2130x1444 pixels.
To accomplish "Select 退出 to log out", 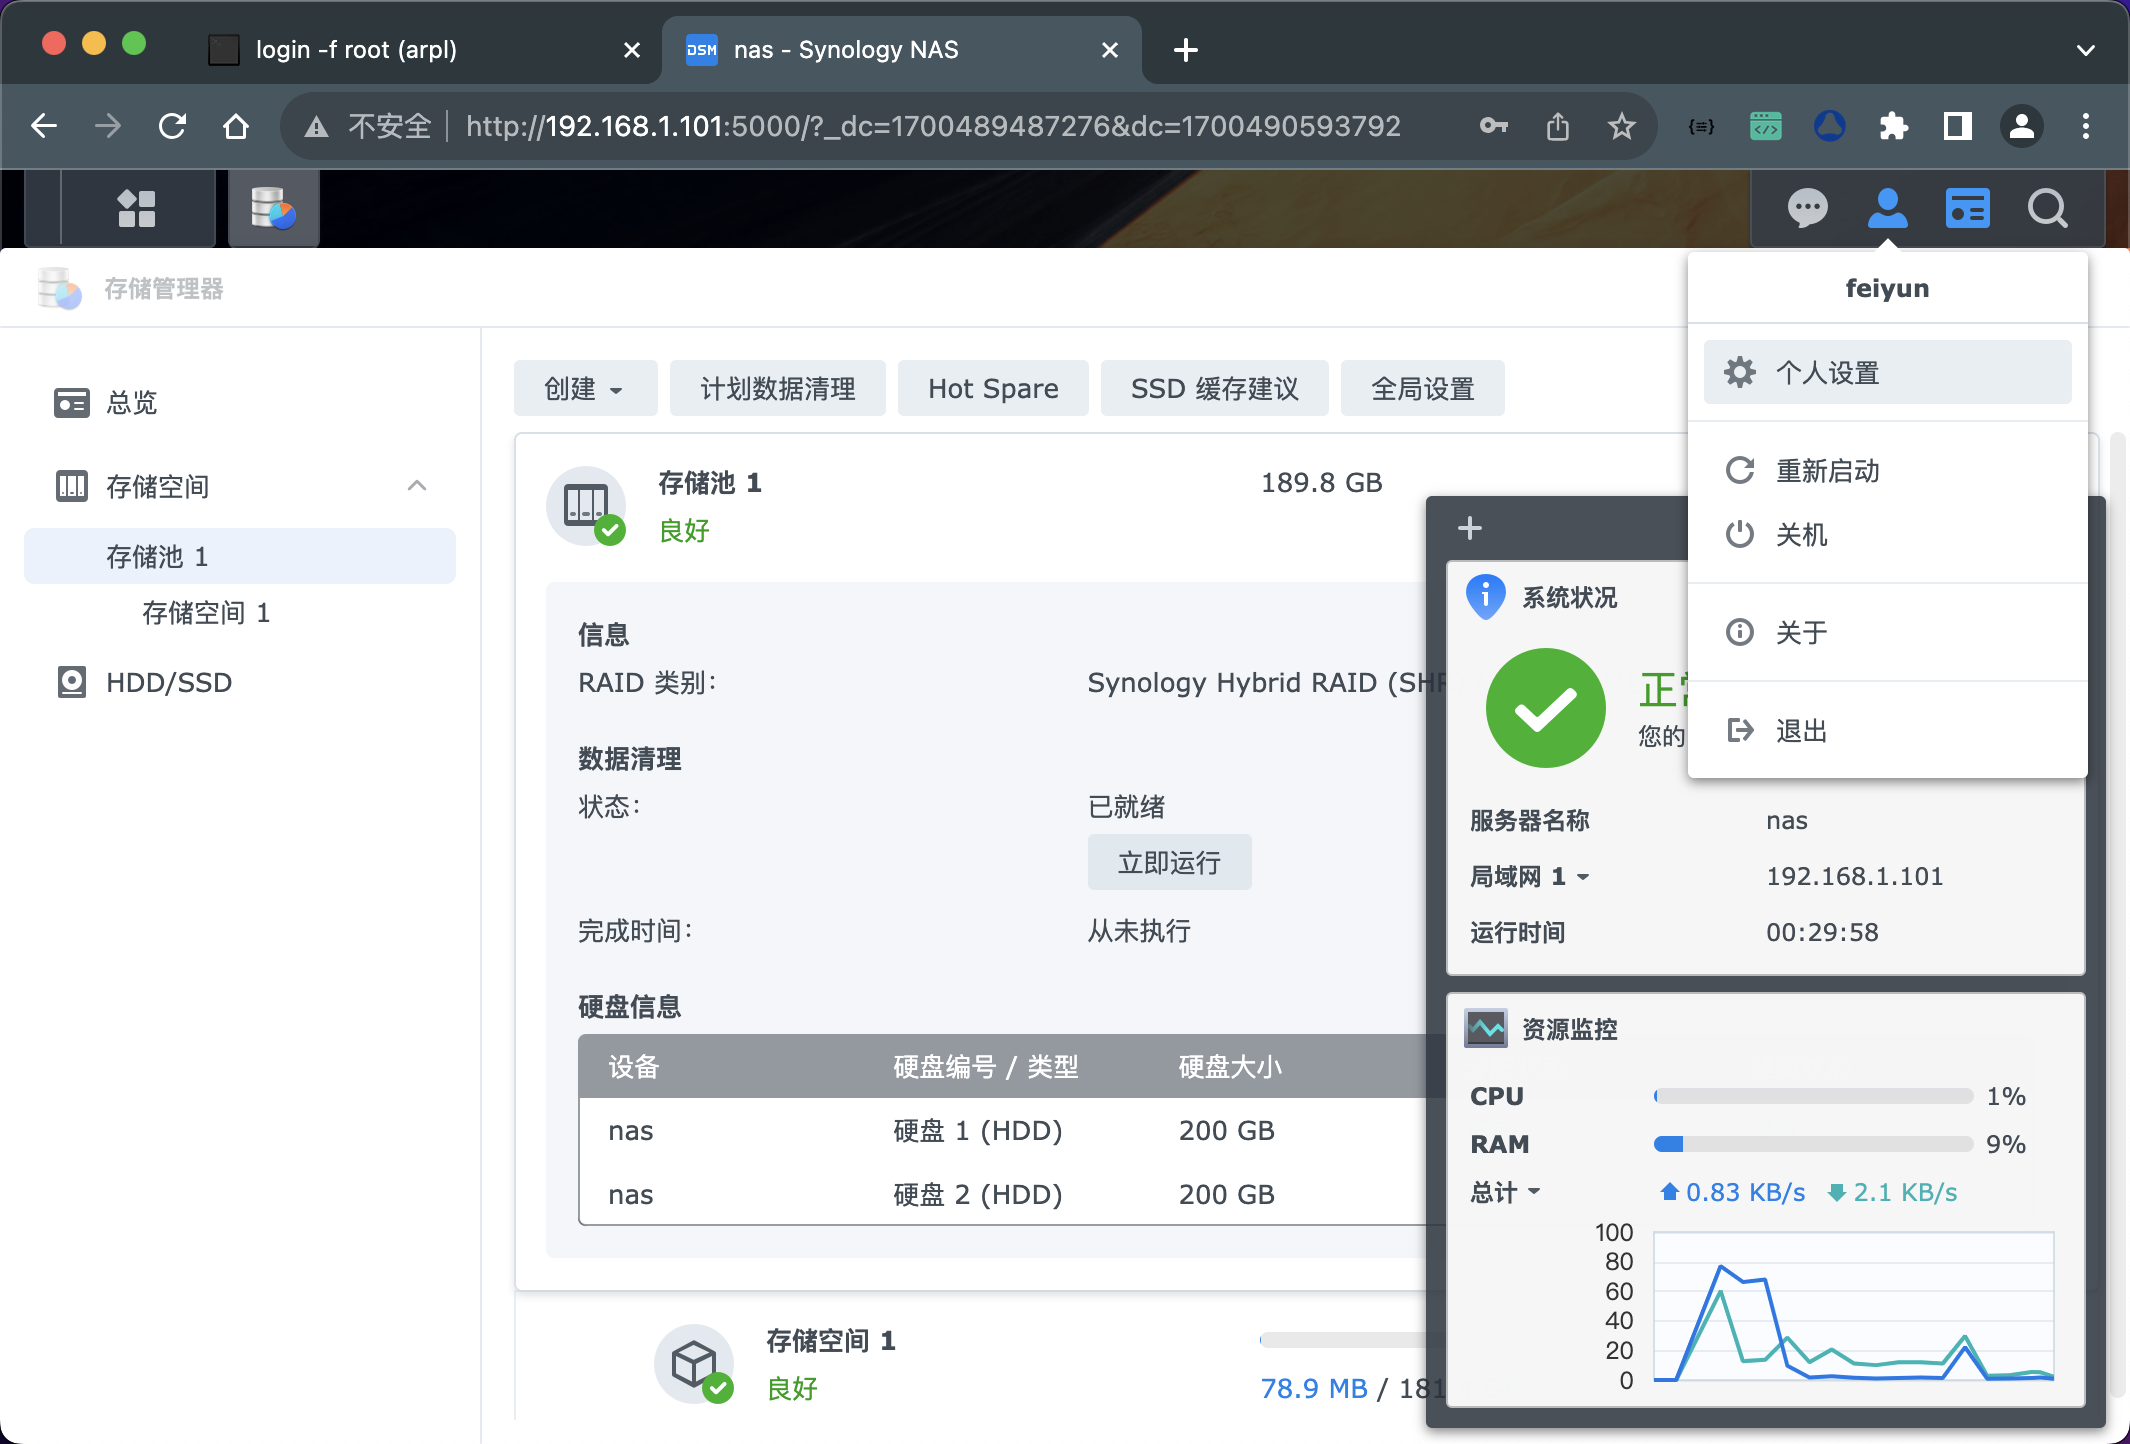I will tap(1887, 730).
